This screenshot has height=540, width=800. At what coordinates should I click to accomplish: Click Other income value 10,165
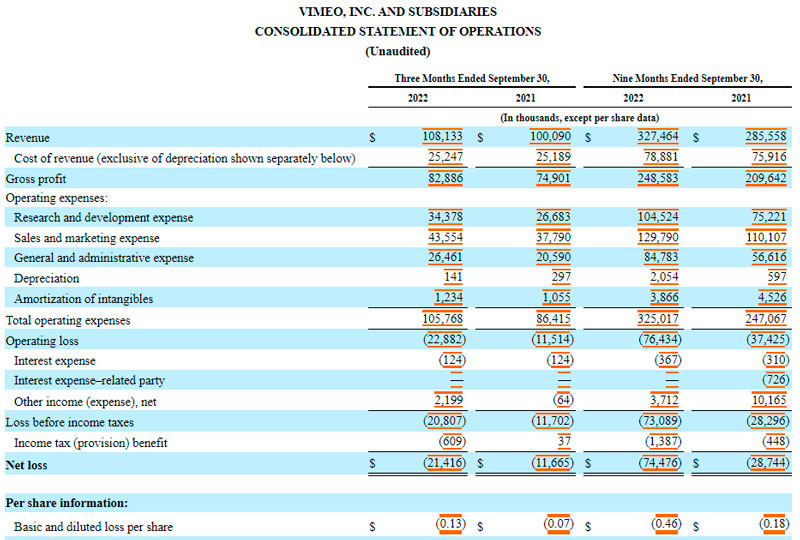[769, 400]
